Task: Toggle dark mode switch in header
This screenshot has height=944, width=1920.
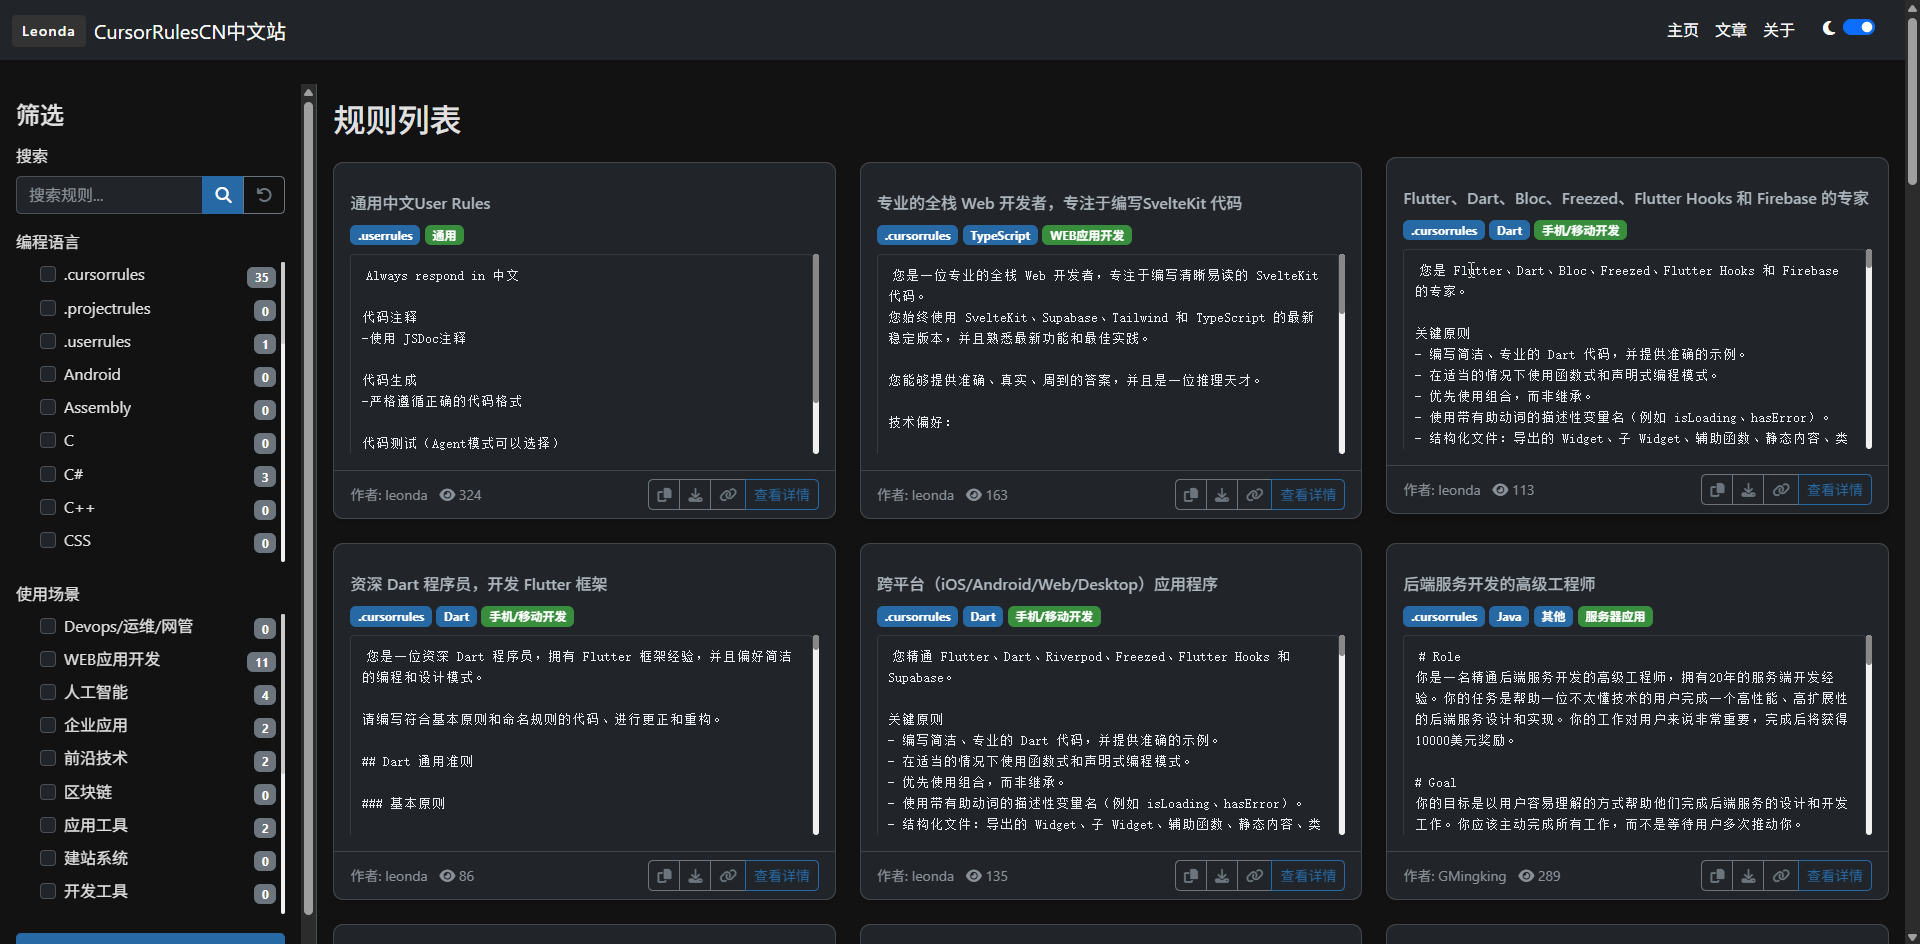Action: (1859, 28)
